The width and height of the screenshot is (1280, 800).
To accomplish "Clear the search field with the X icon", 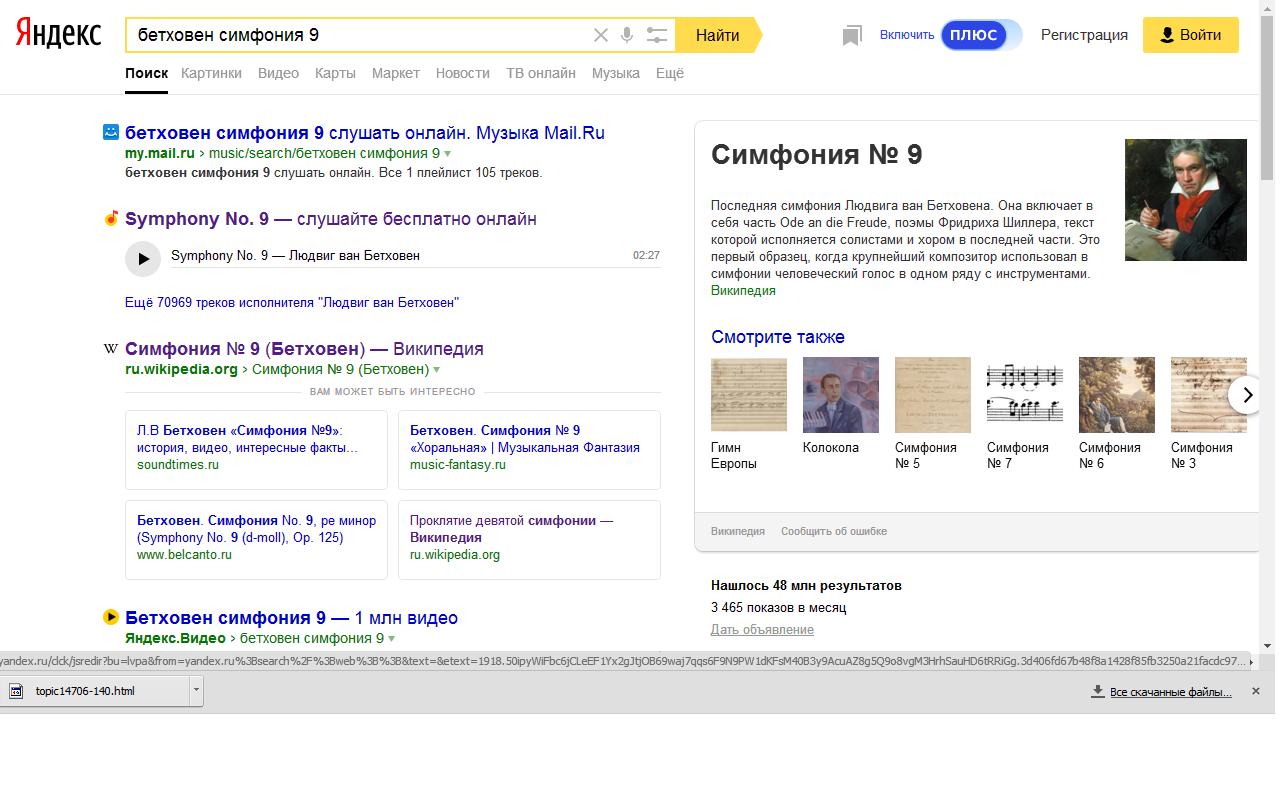I will 601,35.
